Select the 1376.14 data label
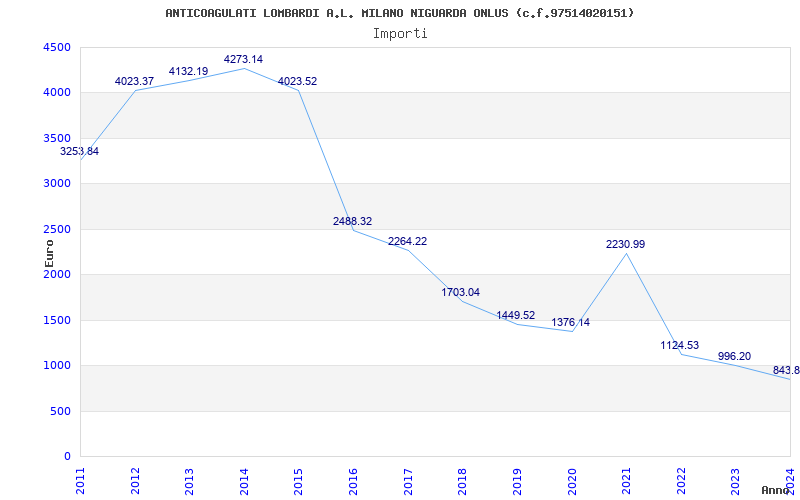Image resolution: width=800 pixels, height=500 pixels. coord(570,322)
